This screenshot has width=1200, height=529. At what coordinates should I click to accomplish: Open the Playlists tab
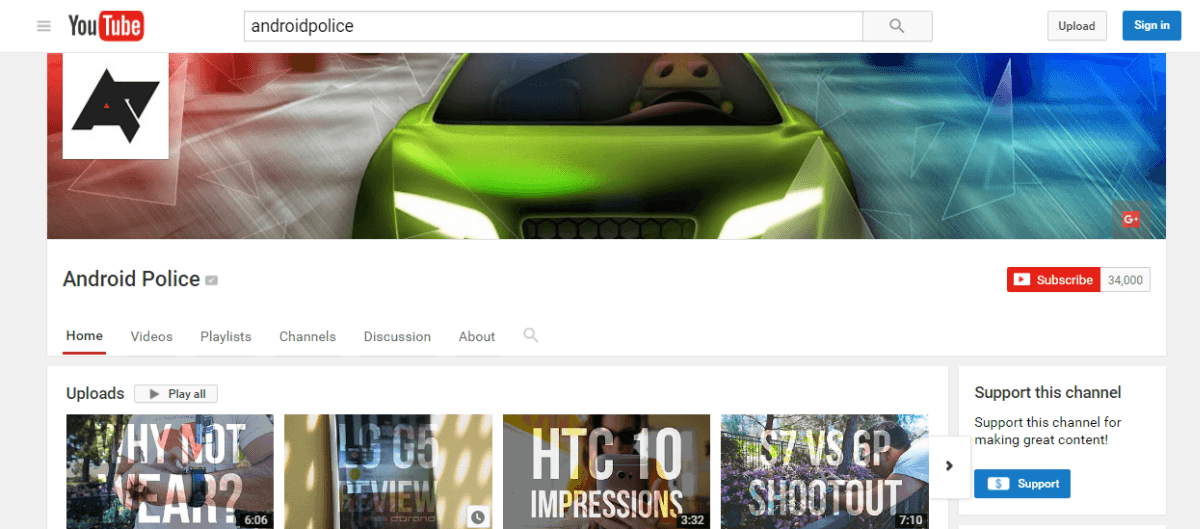click(226, 337)
